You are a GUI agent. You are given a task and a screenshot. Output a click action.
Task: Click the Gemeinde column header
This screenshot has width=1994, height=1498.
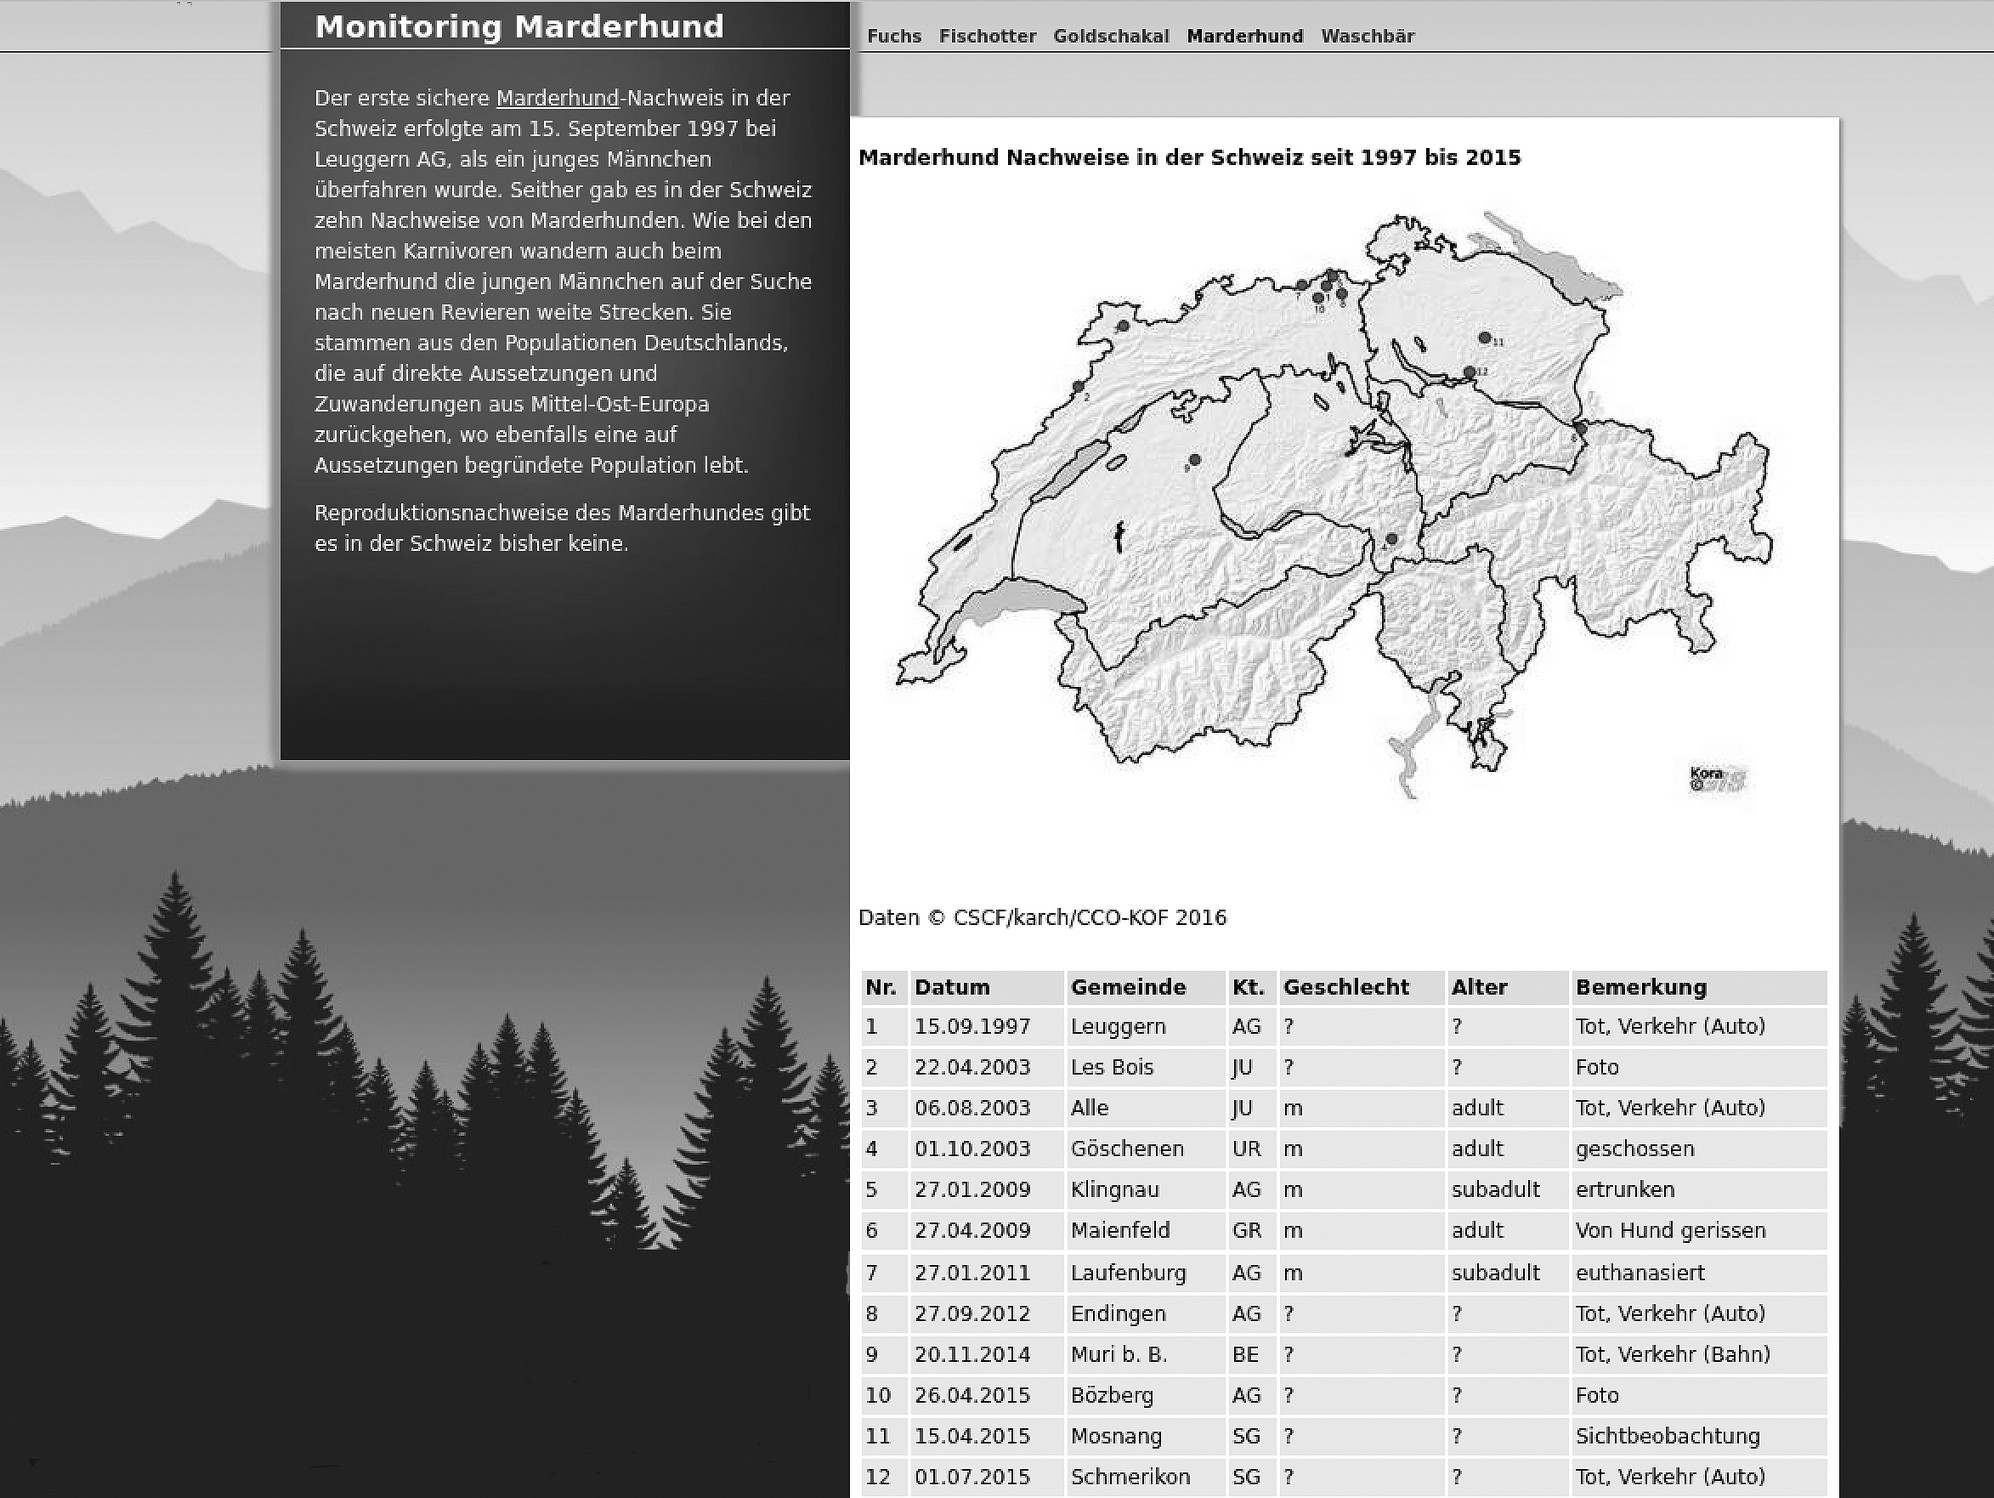(1127, 987)
